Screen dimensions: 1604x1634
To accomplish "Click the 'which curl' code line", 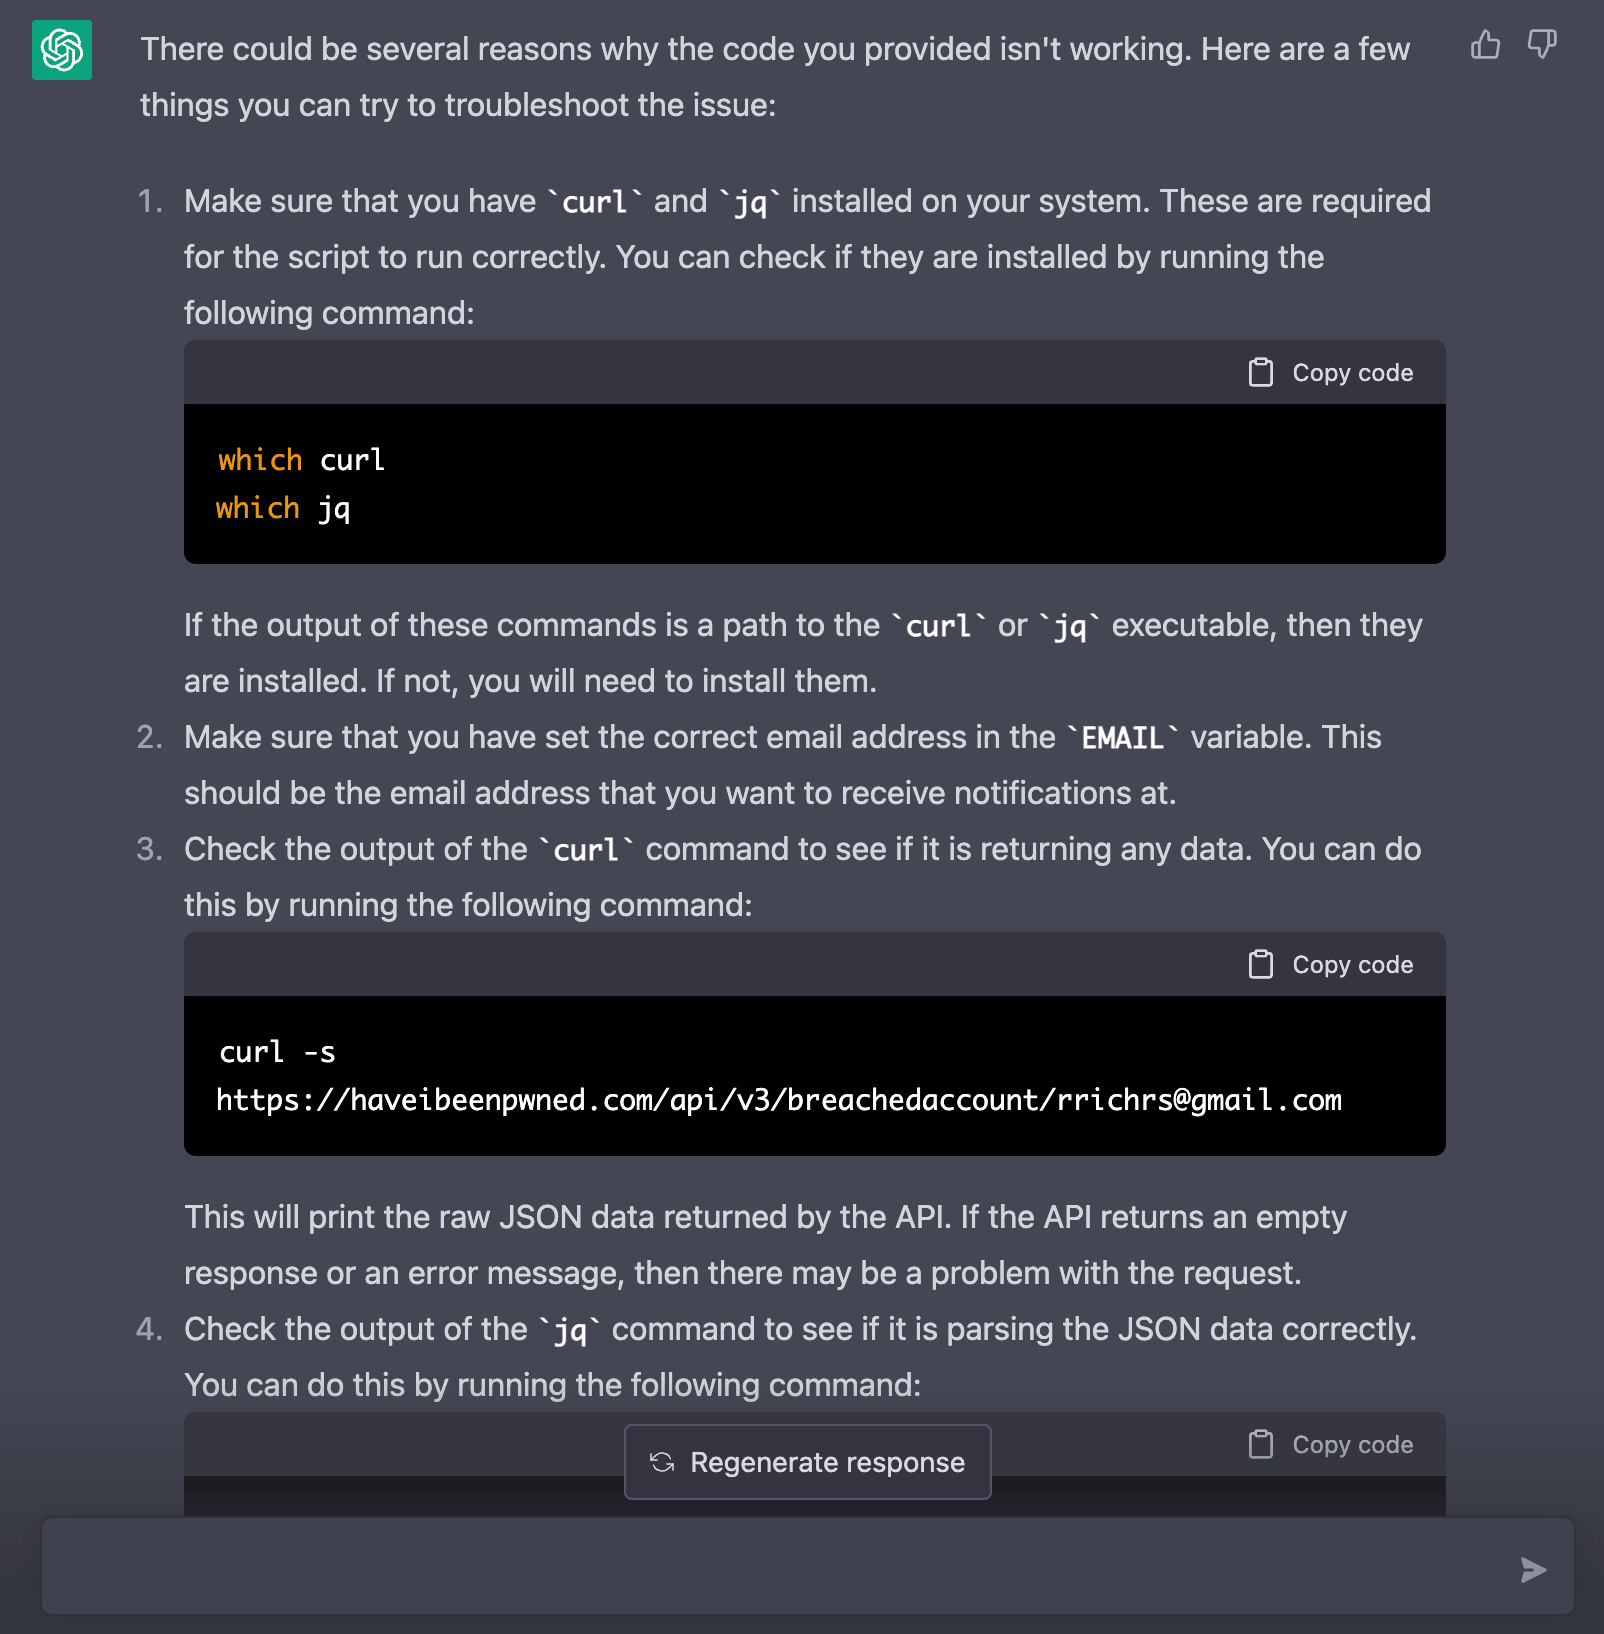I will (x=301, y=460).
